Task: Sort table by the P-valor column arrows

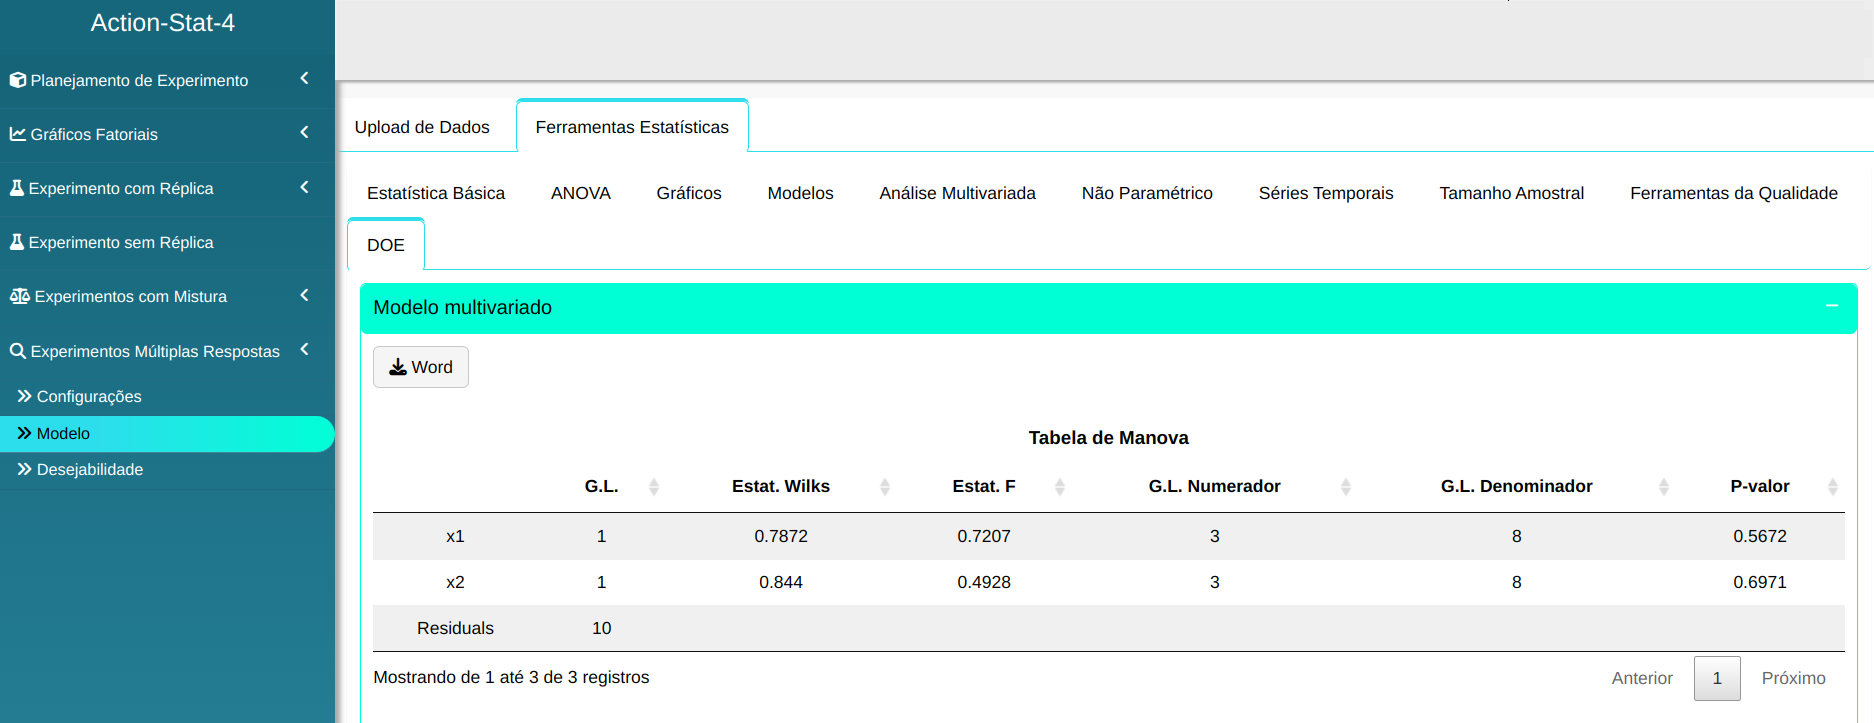Action: 1832,487
